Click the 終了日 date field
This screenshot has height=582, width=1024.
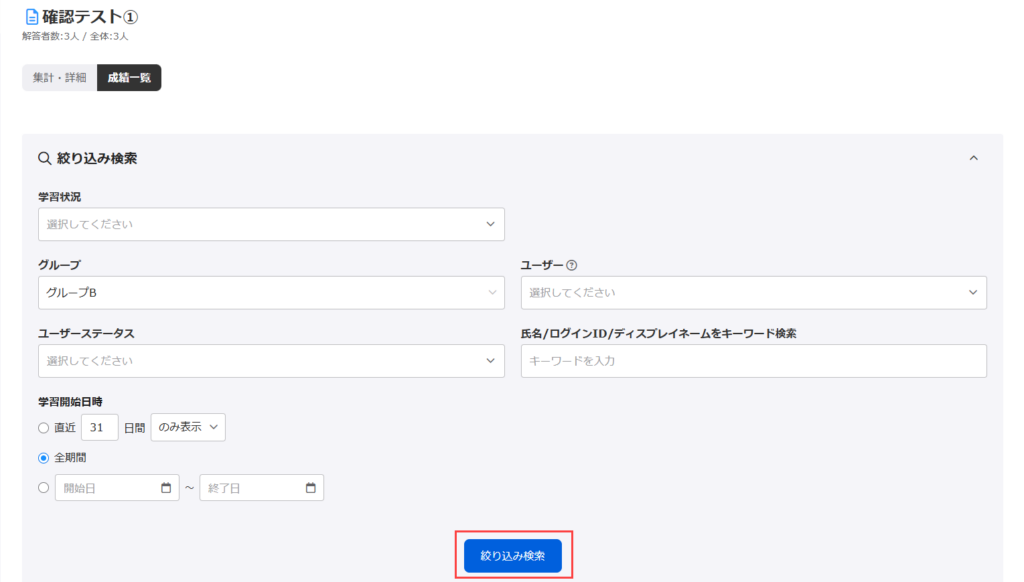click(x=261, y=488)
